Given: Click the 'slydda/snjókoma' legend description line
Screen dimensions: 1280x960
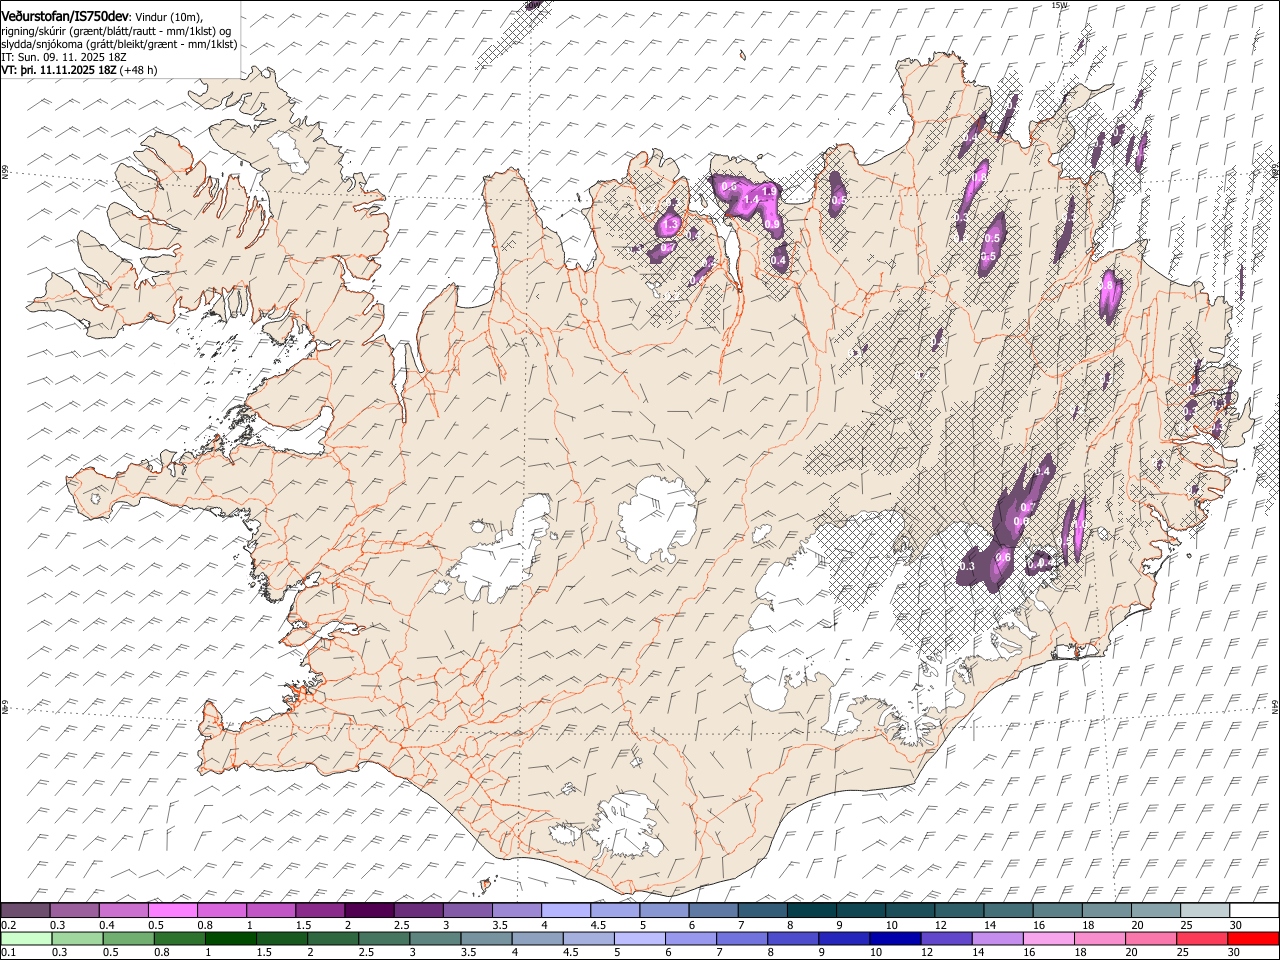Looking at the screenshot, I should click(x=119, y=44).
